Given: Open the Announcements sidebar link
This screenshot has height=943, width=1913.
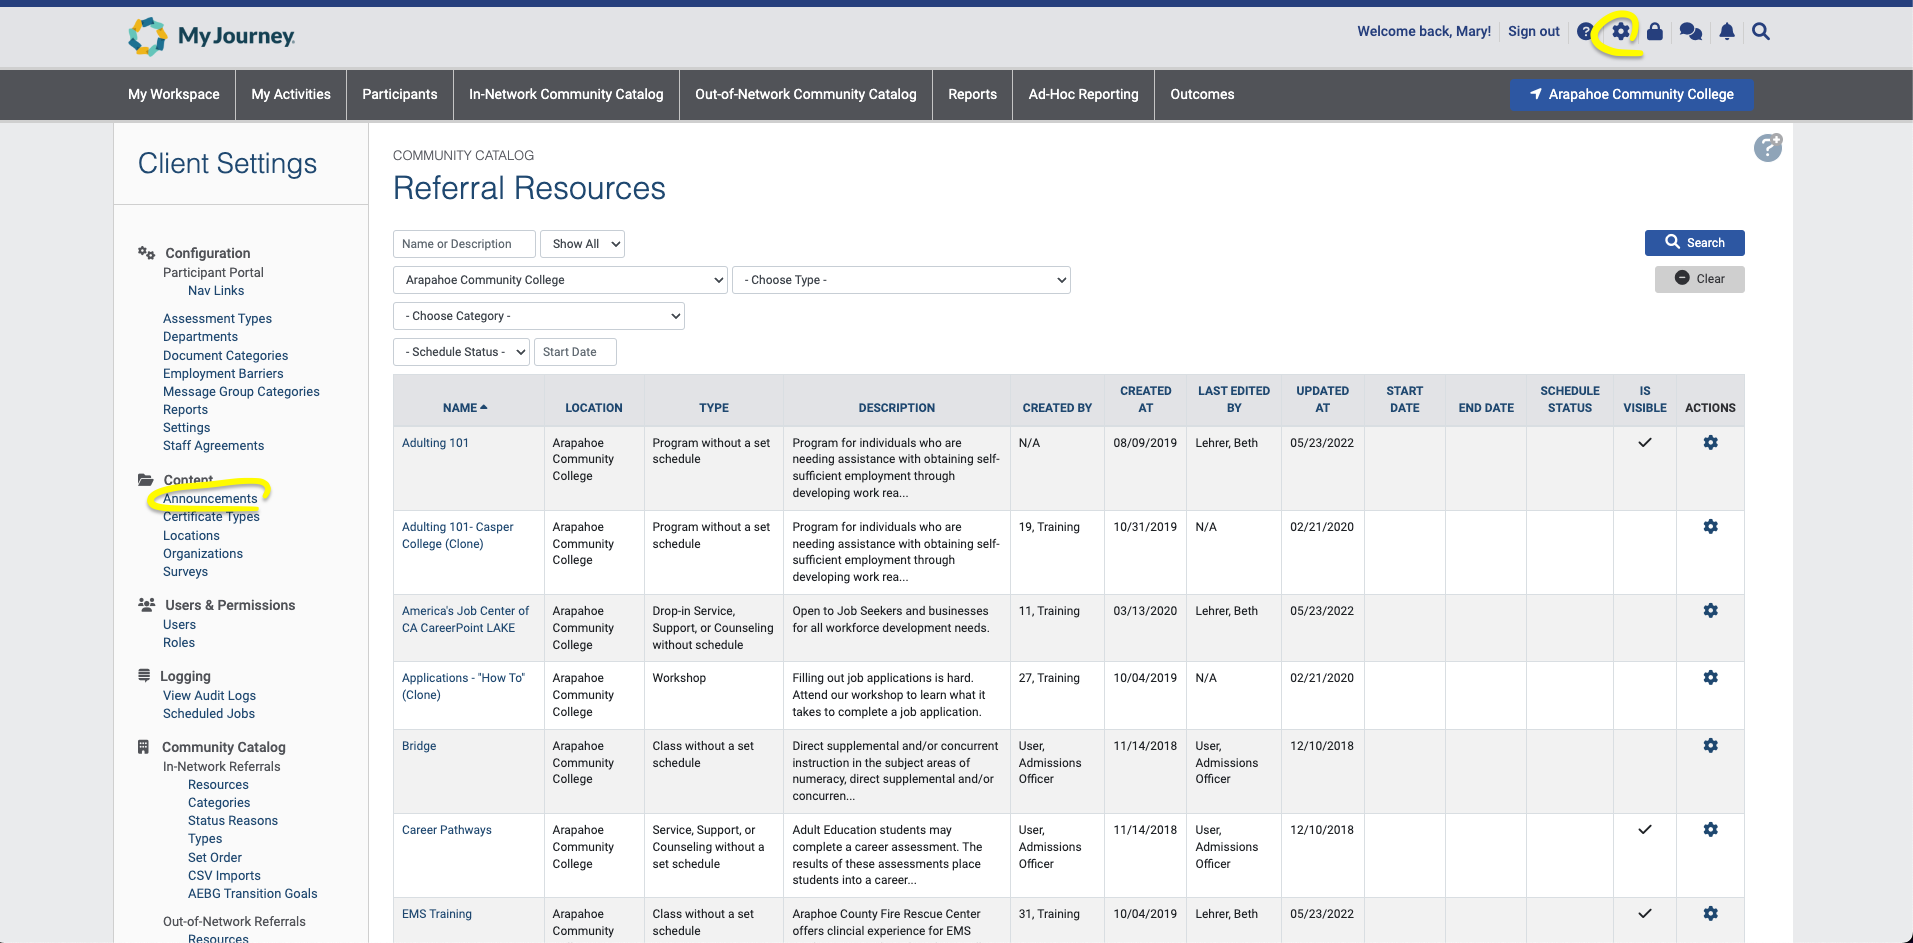Looking at the screenshot, I should tap(210, 499).
